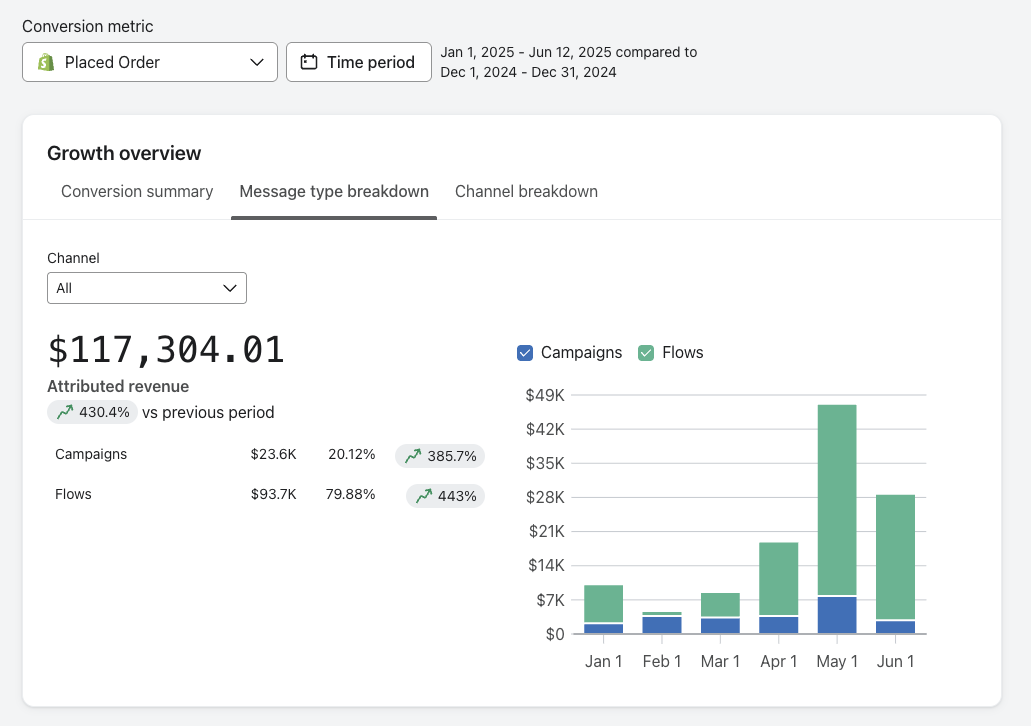Screen dimensions: 1031x726
Task: Click the green Flows bar for Mar 1
Action: [x=721, y=605]
